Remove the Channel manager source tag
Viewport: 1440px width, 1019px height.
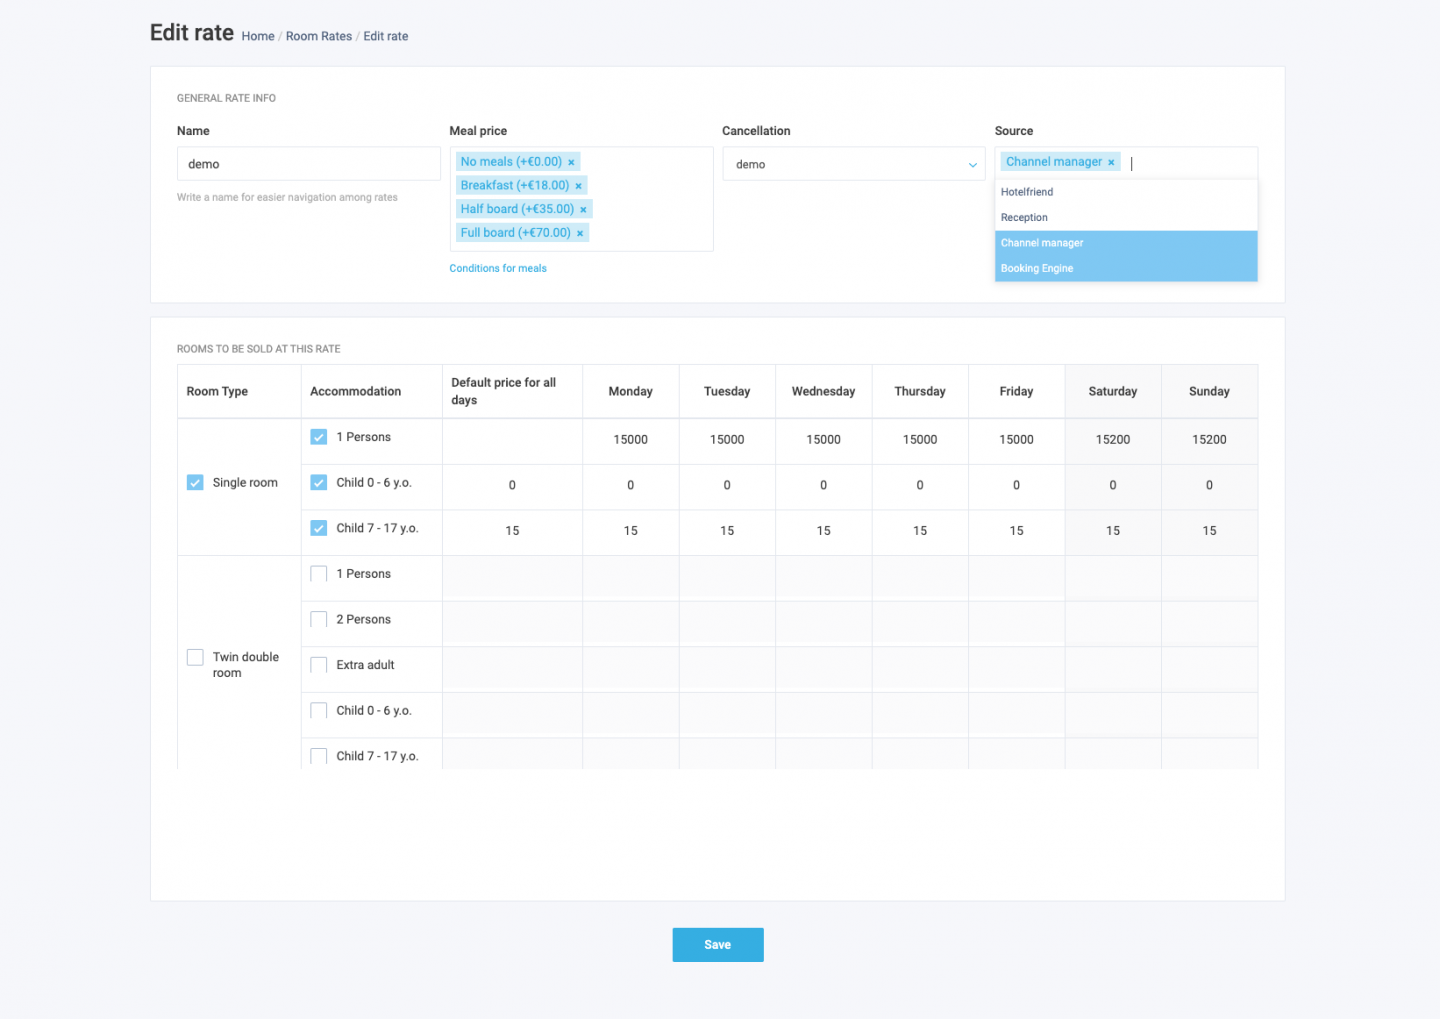click(x=1111, y=162)
